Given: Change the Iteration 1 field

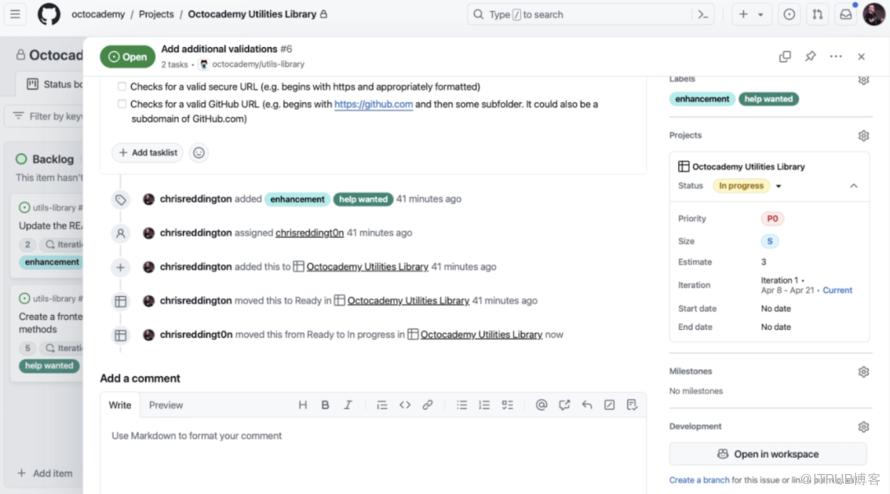Looking at the screenshot, I should tap(807, 285).
